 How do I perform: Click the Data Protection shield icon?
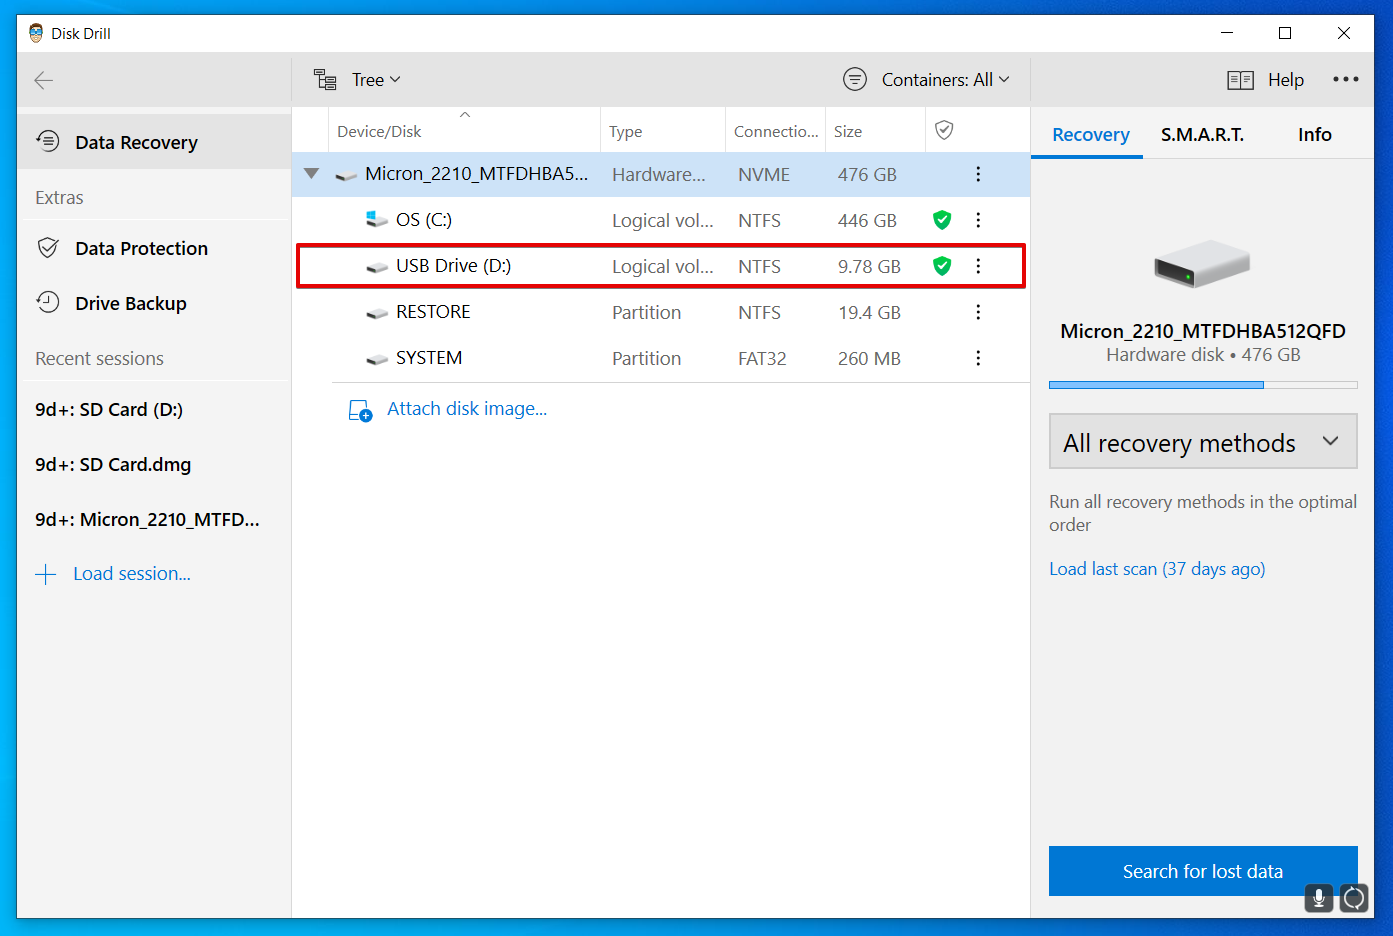pos(48,247)
